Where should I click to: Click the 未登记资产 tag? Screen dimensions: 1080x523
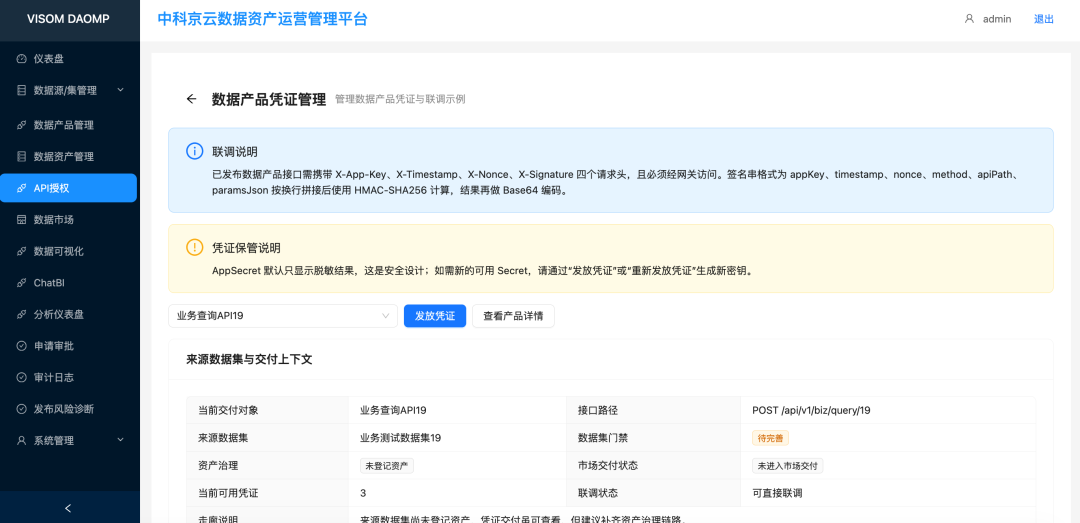[386, 466]
